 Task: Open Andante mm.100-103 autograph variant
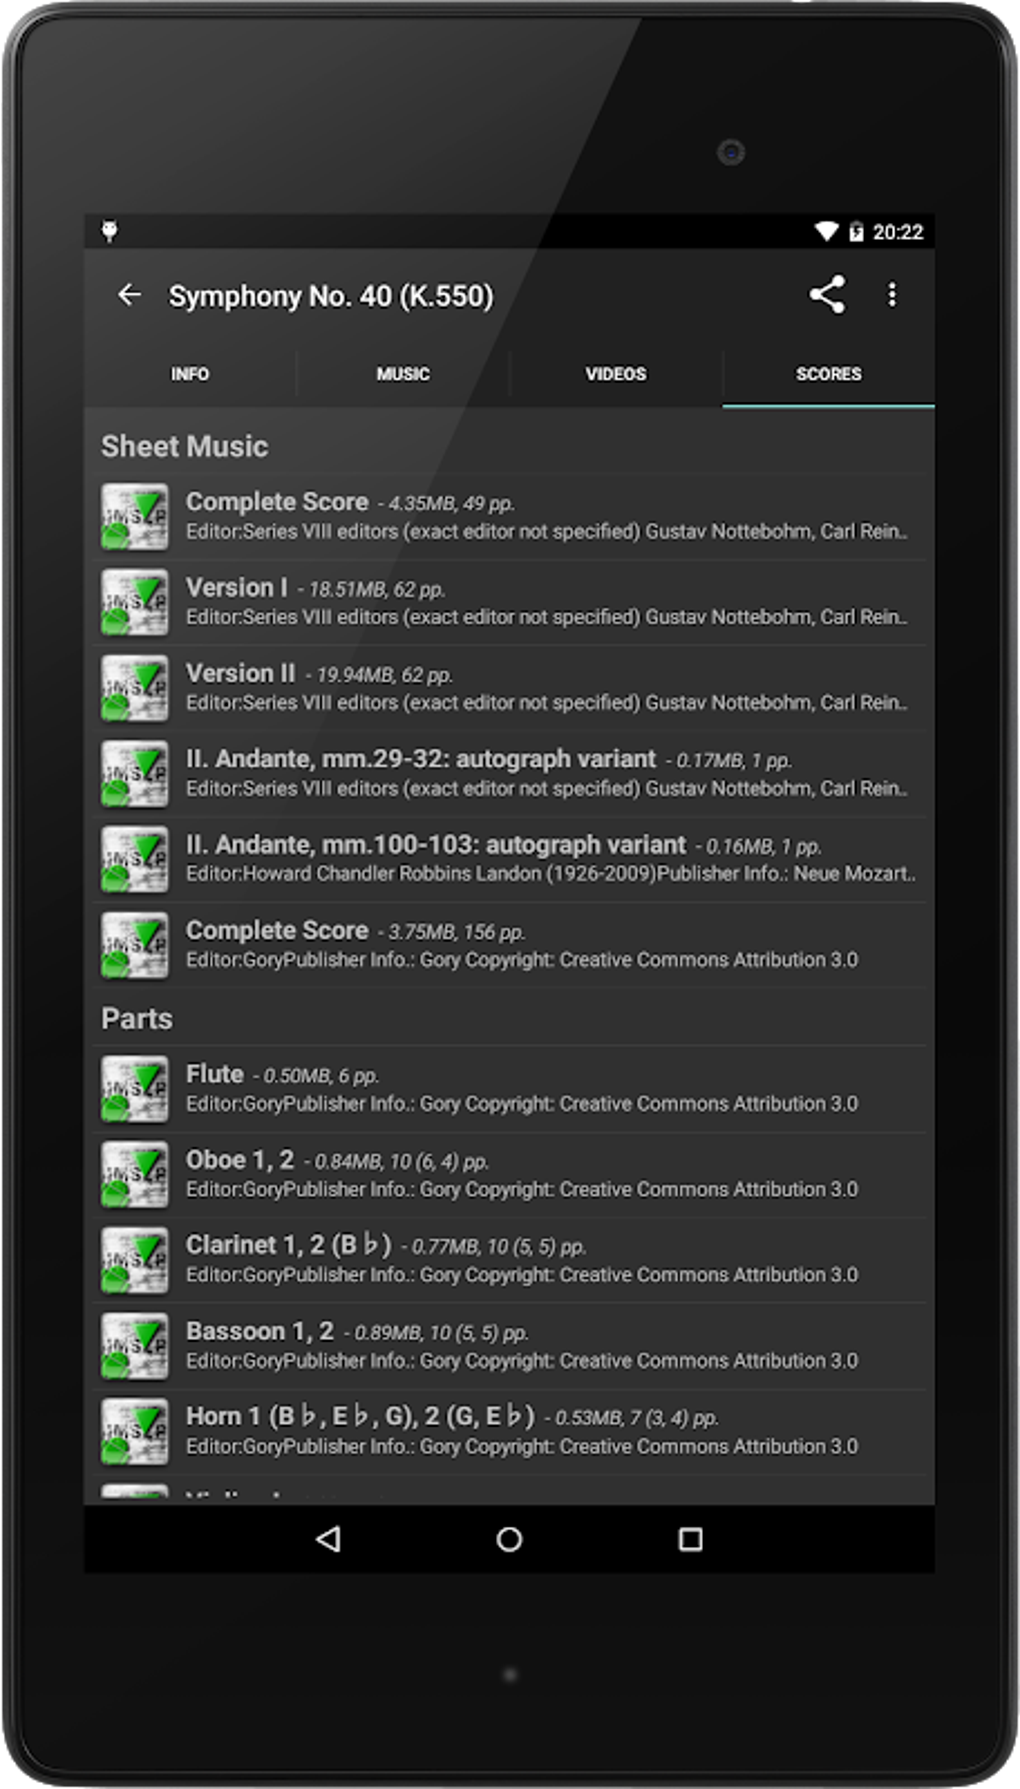[545, 859]
